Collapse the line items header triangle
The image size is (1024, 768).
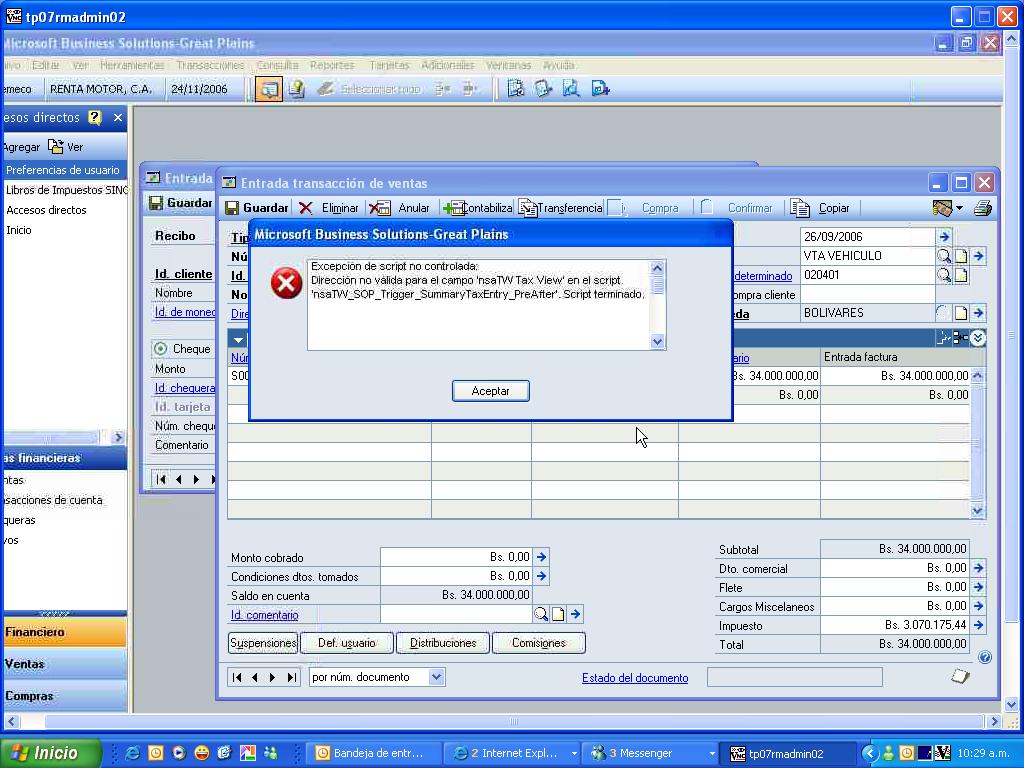tap(238, 339)
